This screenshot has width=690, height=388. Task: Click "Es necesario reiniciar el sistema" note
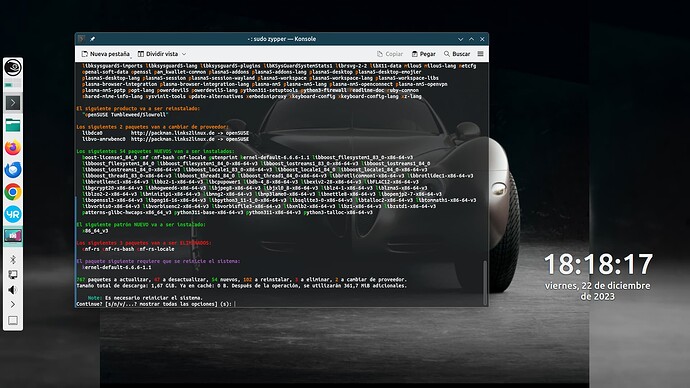[153, 298]
